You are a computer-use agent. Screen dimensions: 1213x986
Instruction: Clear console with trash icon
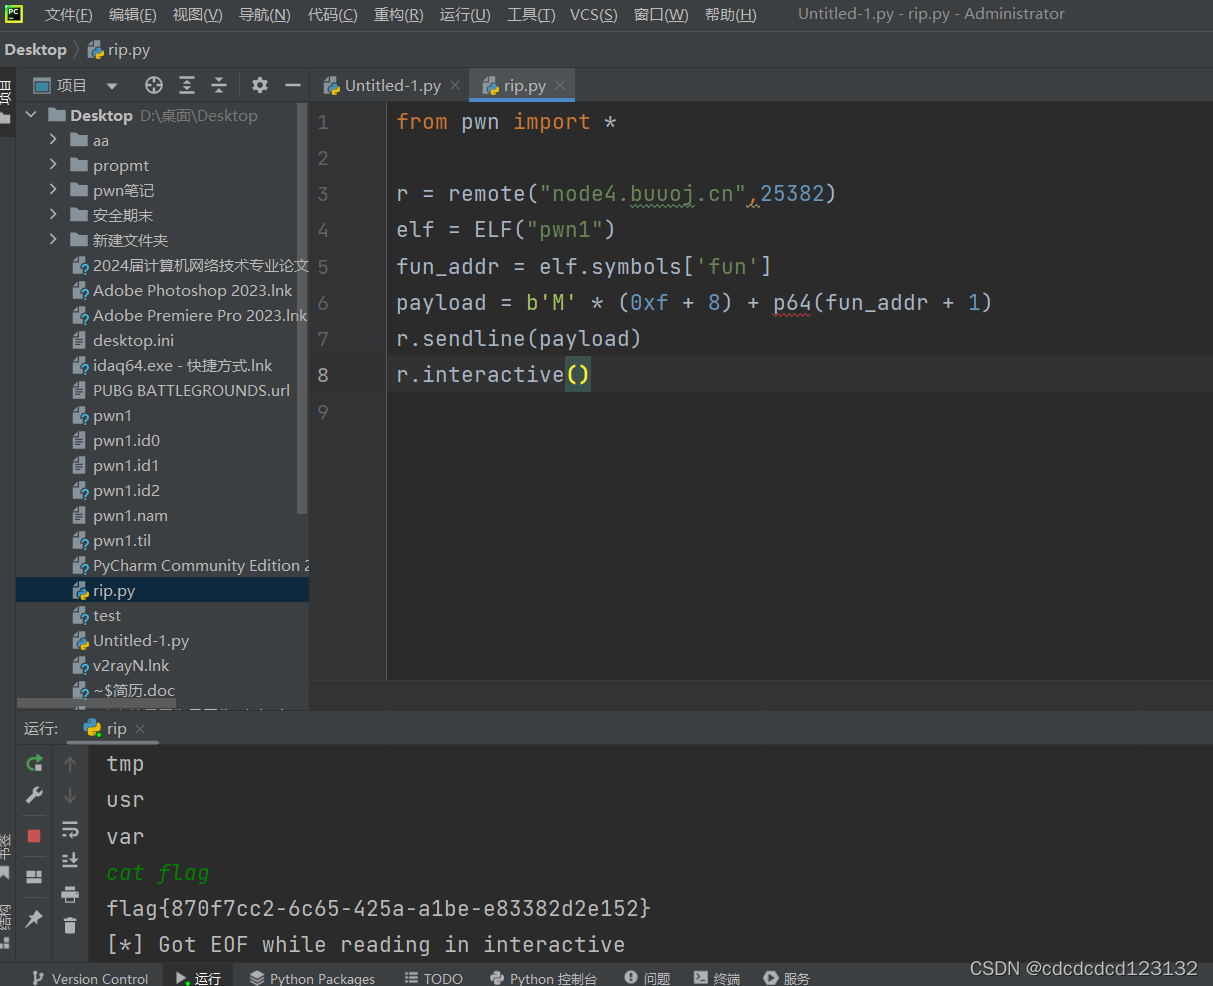point(70,925)
